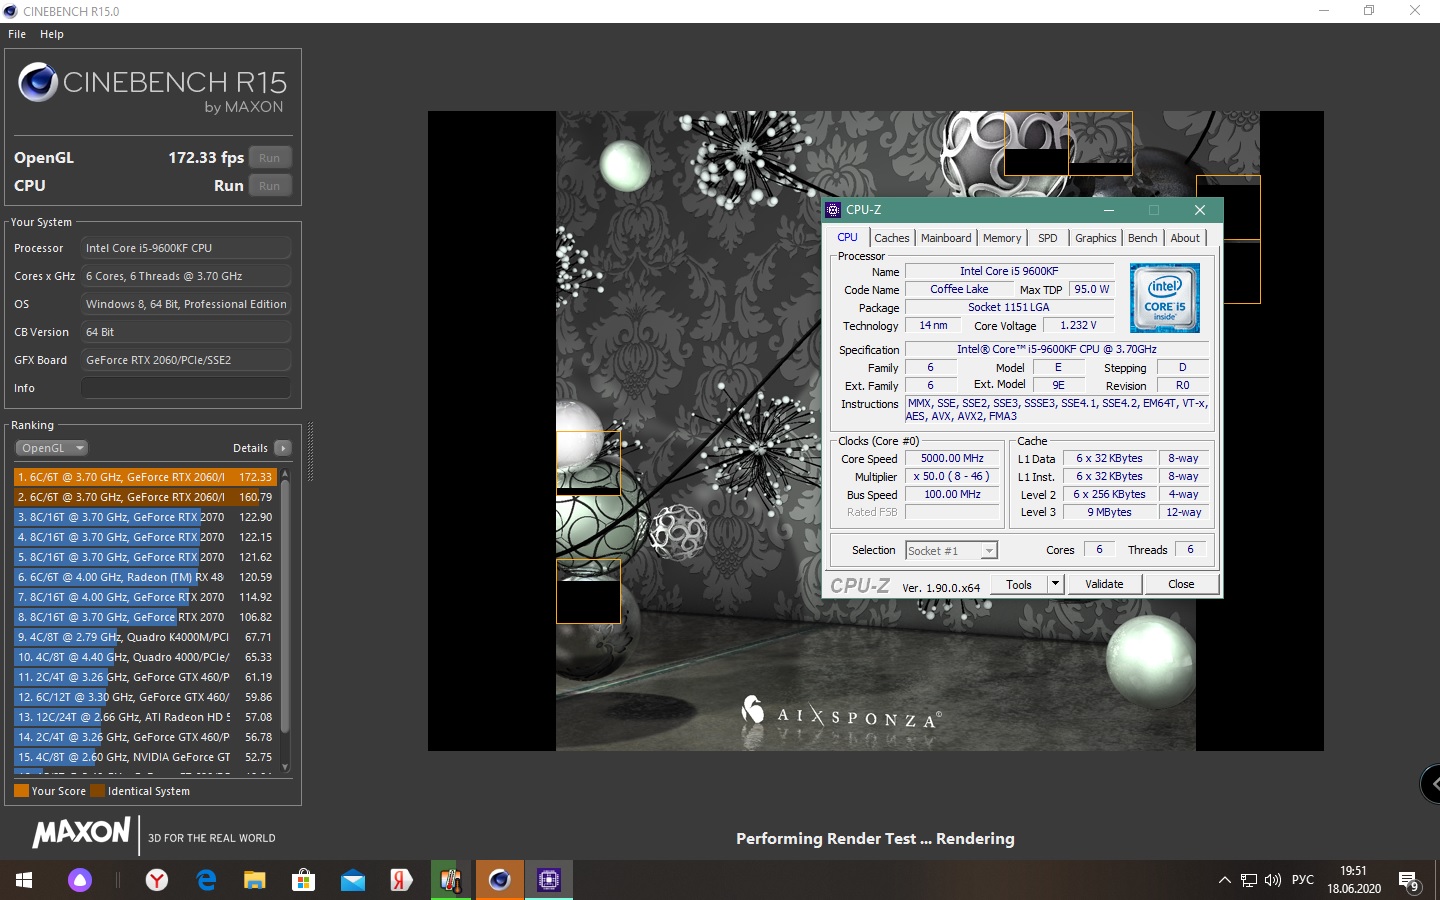Switch to Cinebench via its taskbar icon
Screen dimensions: 1440x900
(500, 880)
